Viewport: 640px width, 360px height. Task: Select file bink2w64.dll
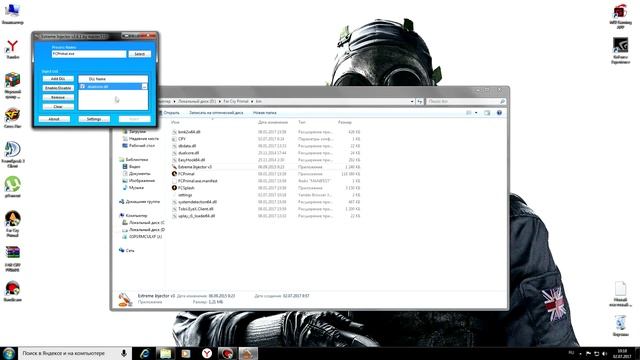189,132
